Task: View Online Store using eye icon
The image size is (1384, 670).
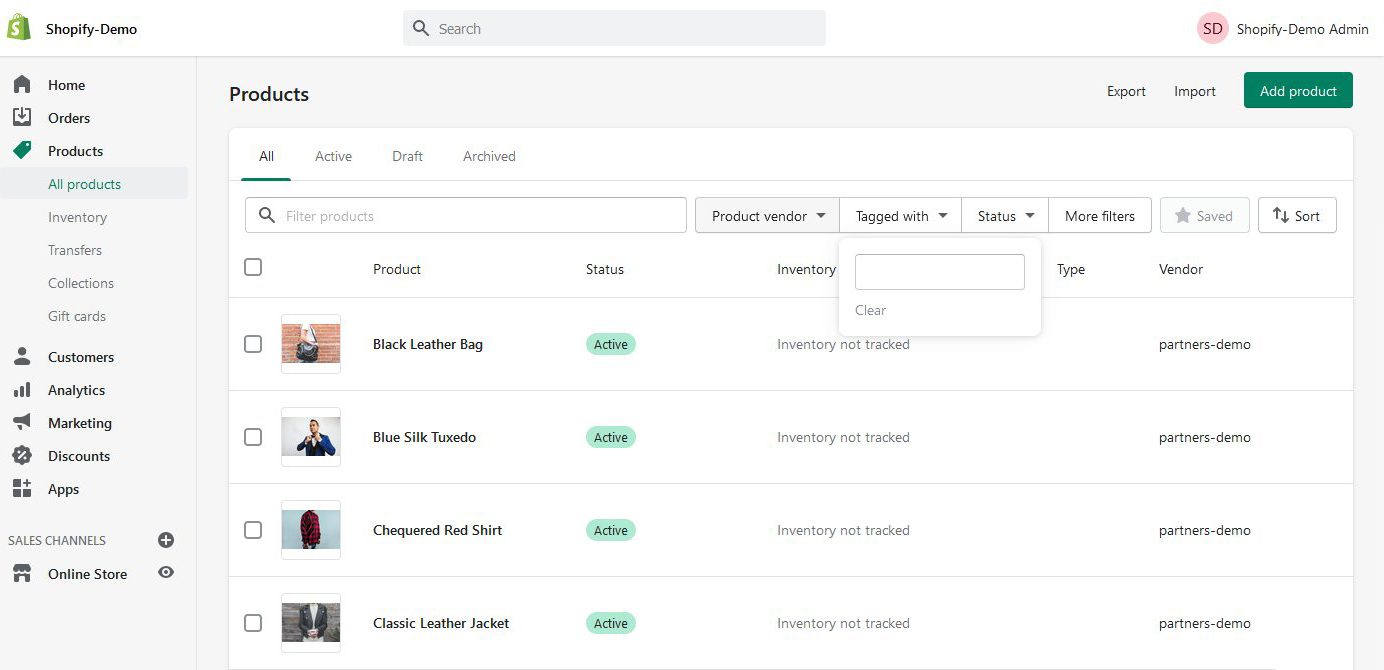Action: (x=166, y=573)
